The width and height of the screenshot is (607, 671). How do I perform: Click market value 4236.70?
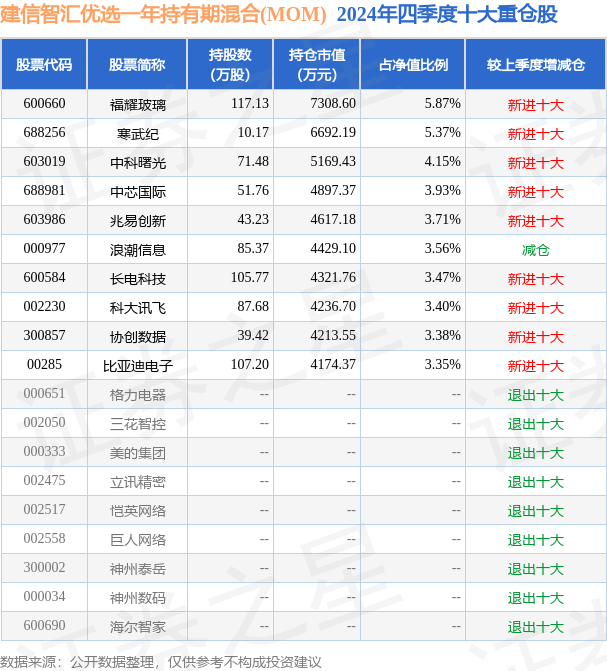point(333,307)
